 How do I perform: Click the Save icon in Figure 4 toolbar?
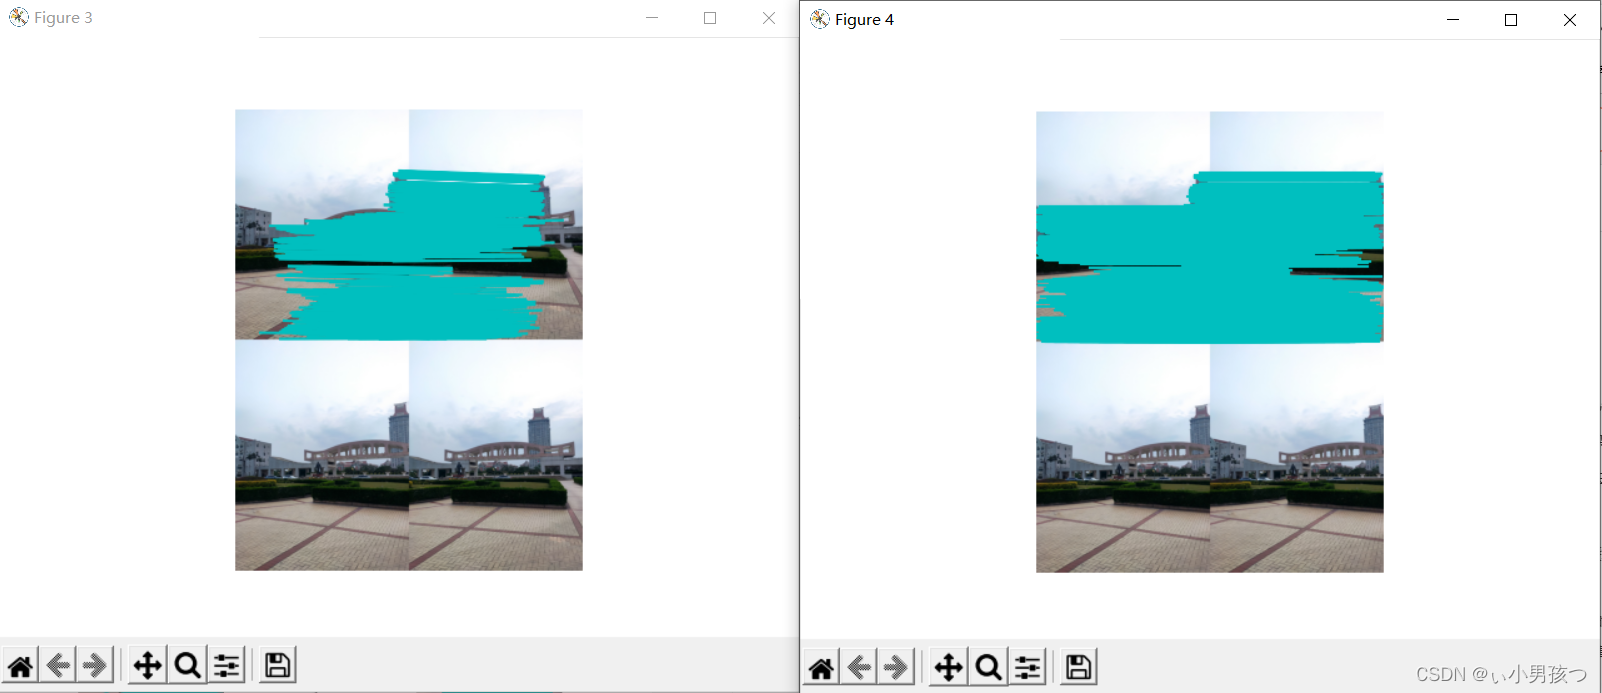(1079, 667)
